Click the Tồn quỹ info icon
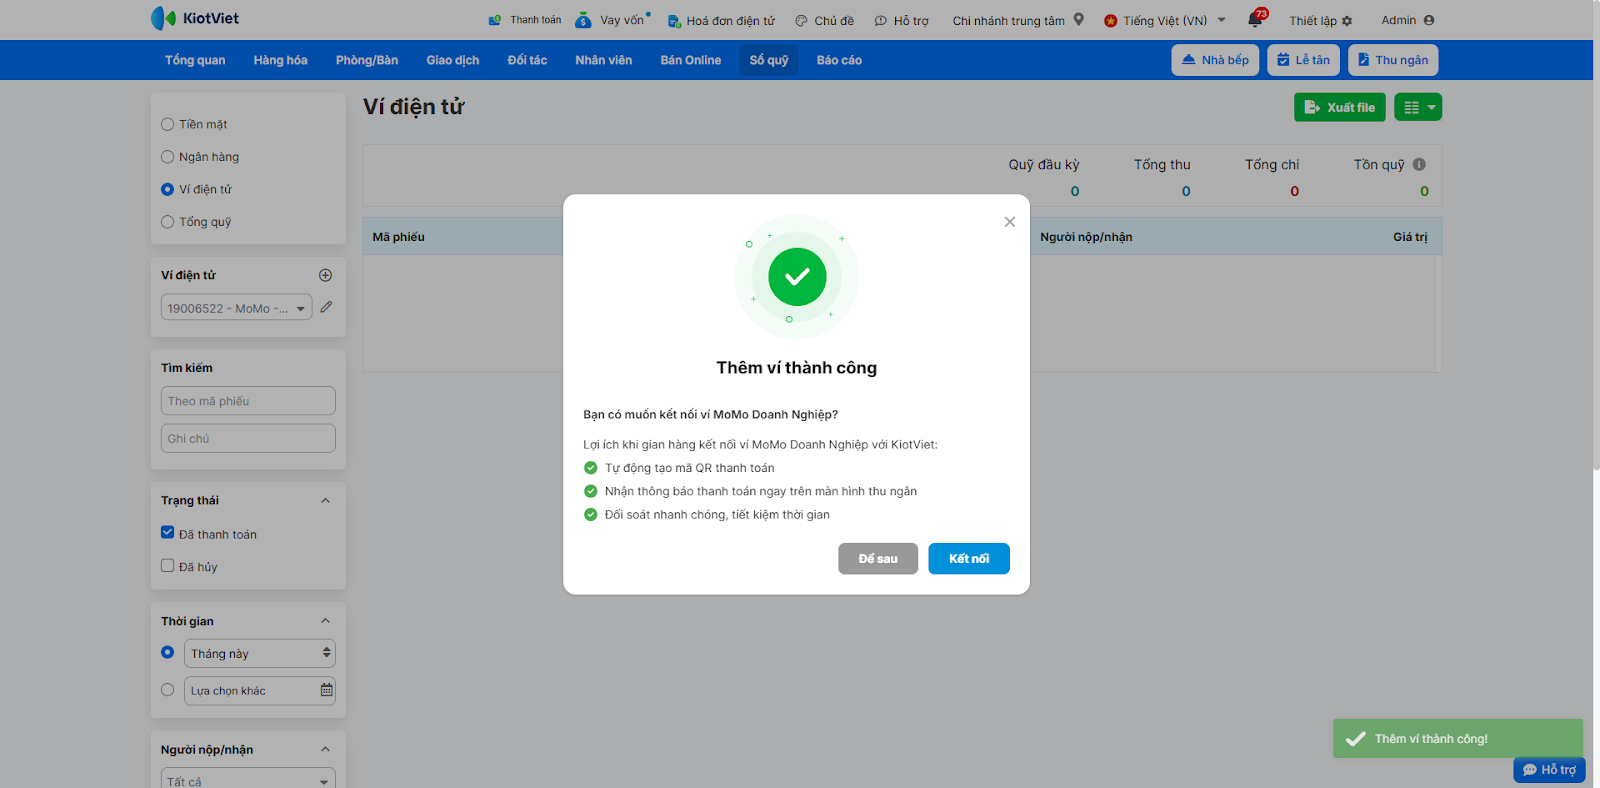This screenshot has height=788, width=1600. [1419, 164]
